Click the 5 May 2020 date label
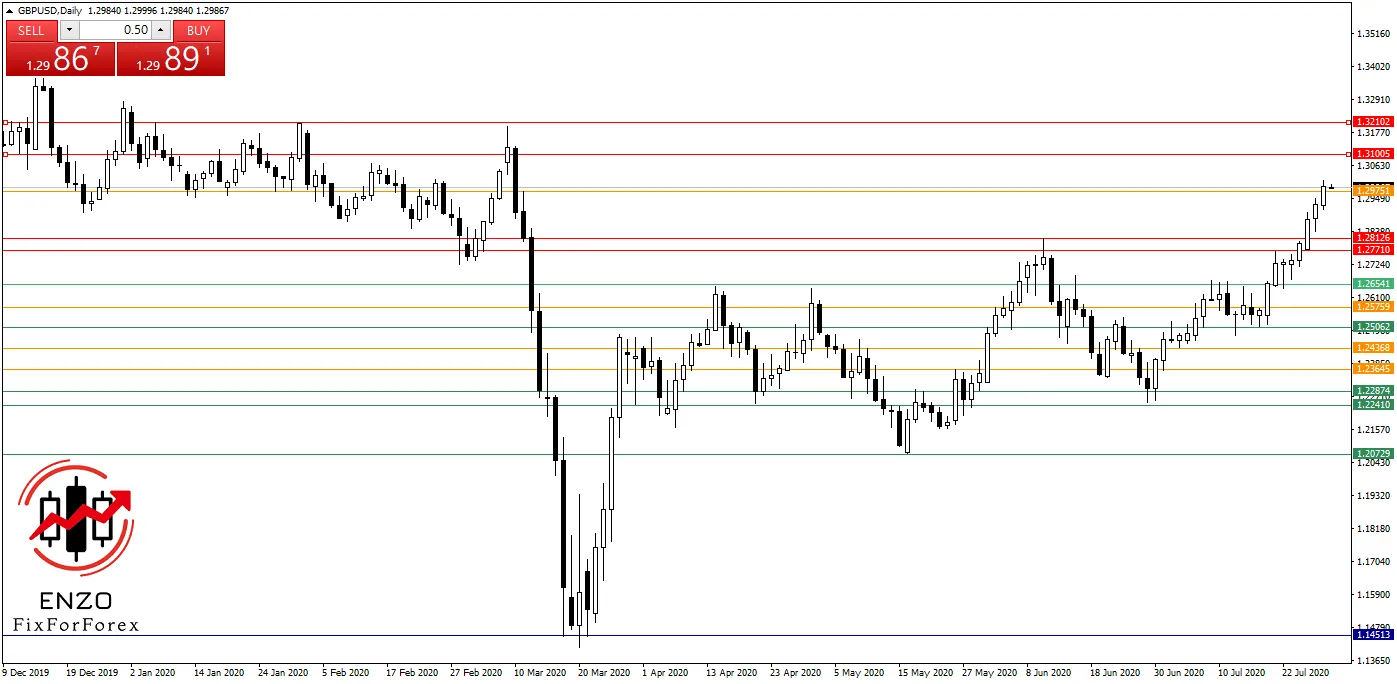 click(x=858, y=674)
